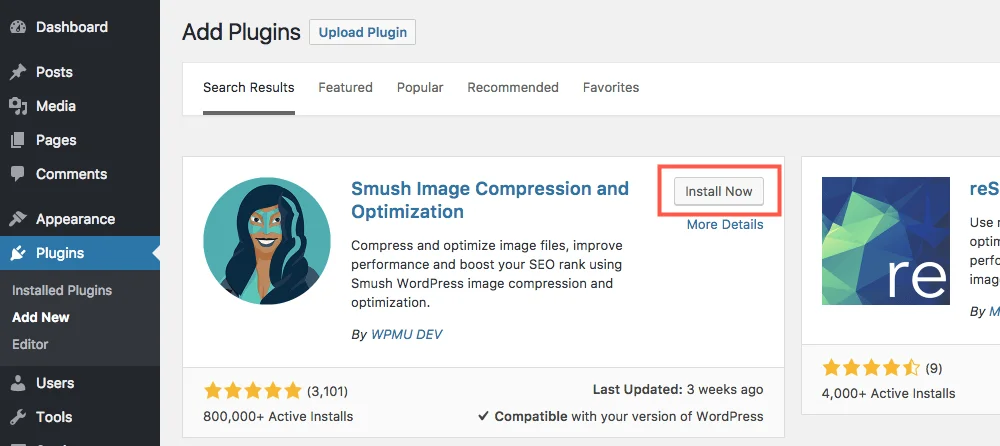Click the WPMU DEV author link
Screen dimensions: 1000x446
pyautogui.click(x=406, y=334)
